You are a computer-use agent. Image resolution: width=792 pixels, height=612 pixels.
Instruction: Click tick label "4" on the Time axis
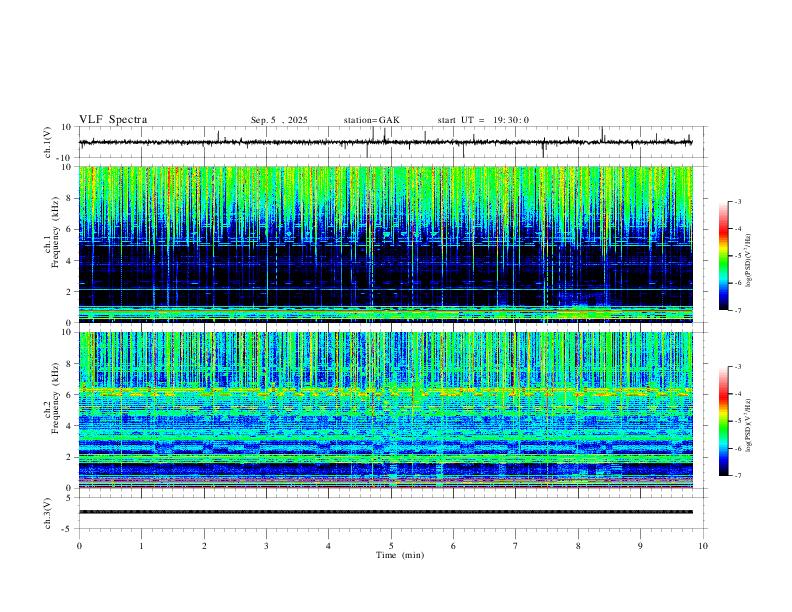pyautogui.click(x=329, y=546)
